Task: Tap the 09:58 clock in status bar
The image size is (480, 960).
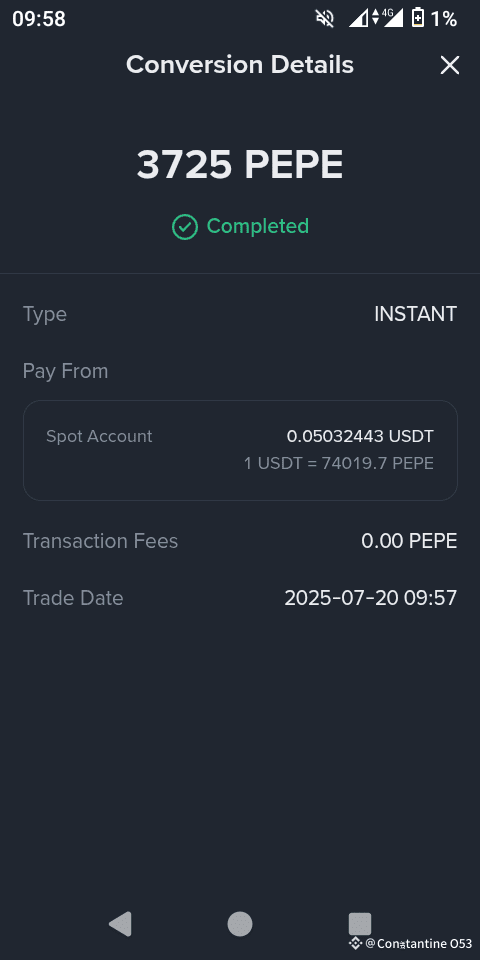Action: (39, 19)
